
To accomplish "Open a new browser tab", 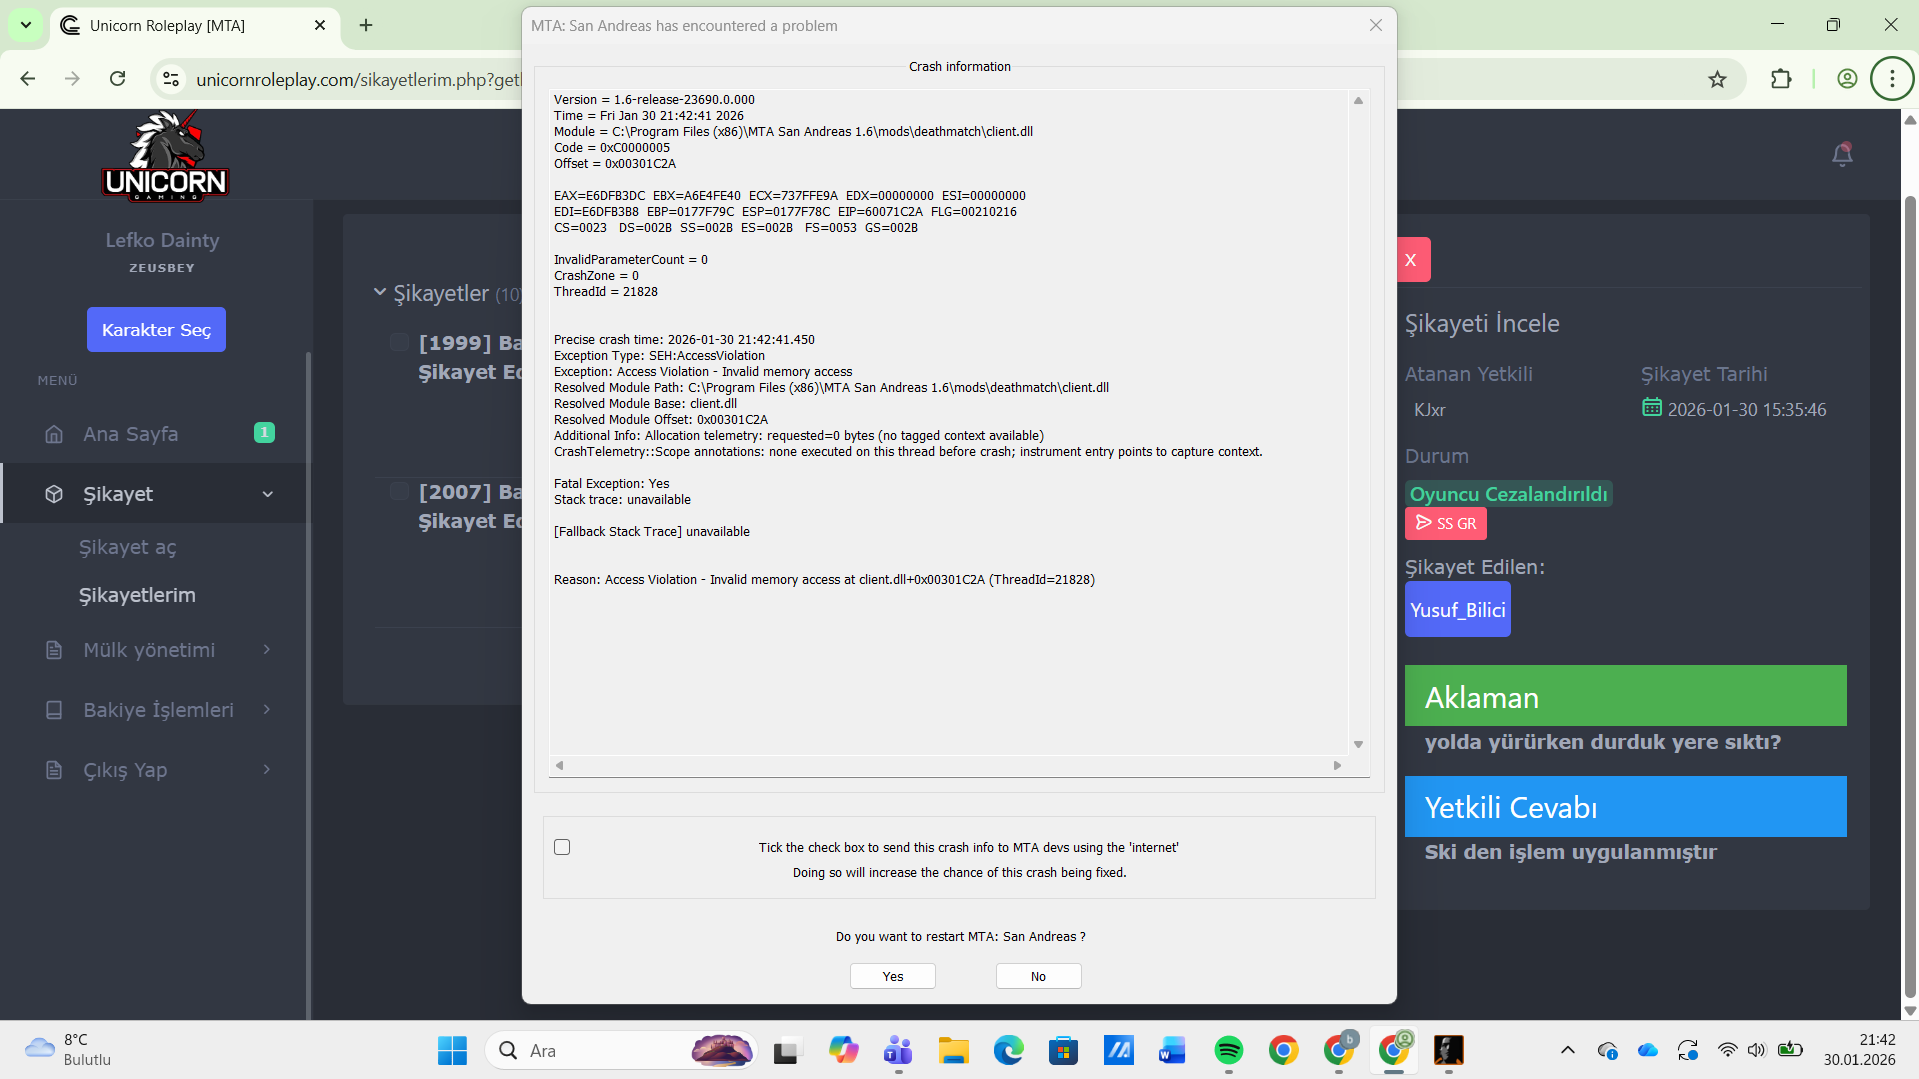I will 366,25.
